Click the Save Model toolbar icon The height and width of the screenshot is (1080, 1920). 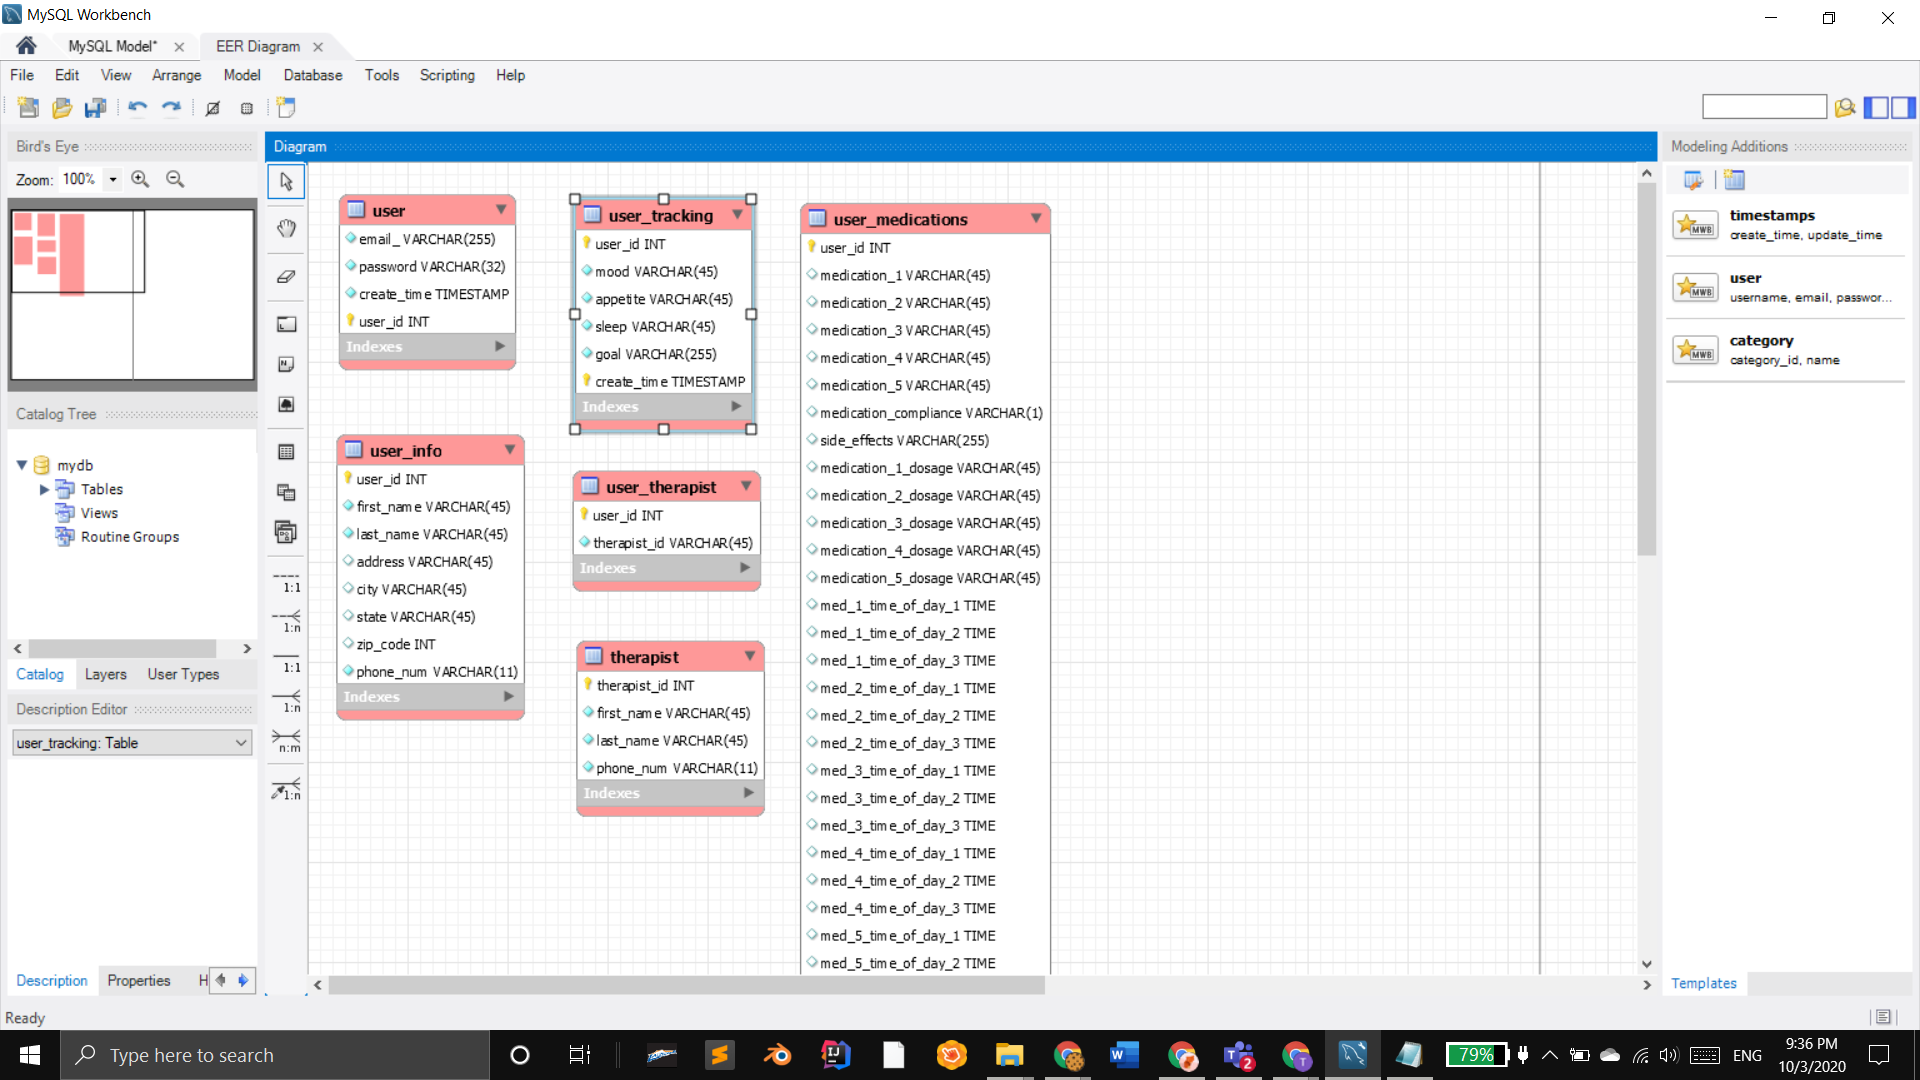95,108
